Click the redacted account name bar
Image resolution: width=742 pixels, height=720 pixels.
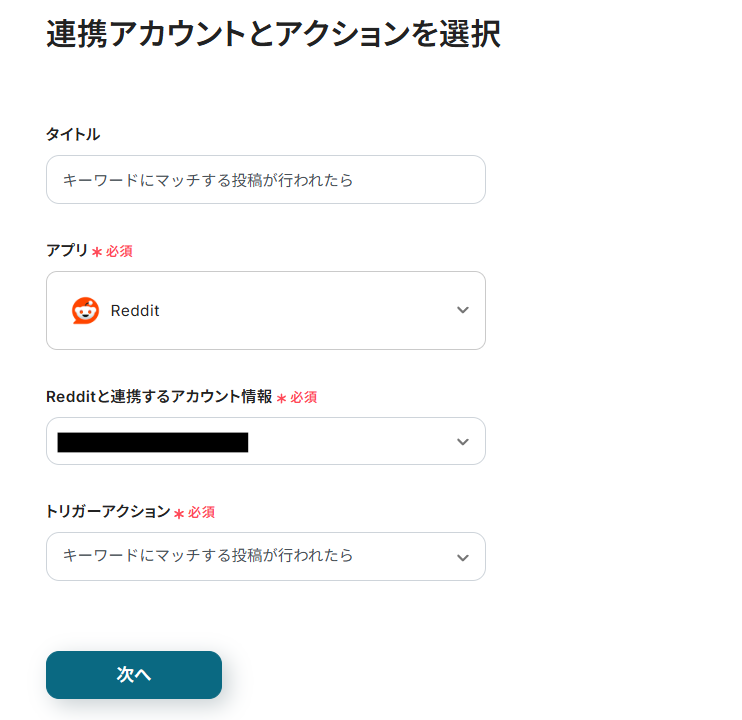click(152, 442)
